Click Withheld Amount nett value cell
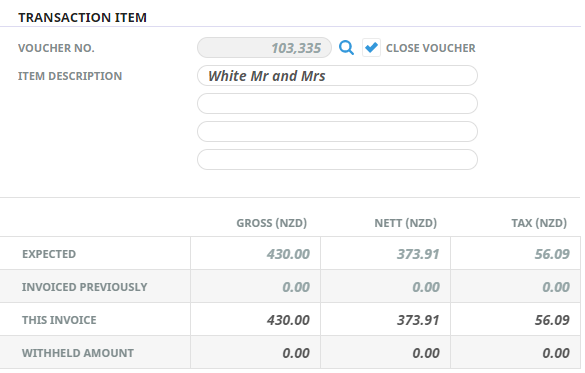 tap(385, 352)
